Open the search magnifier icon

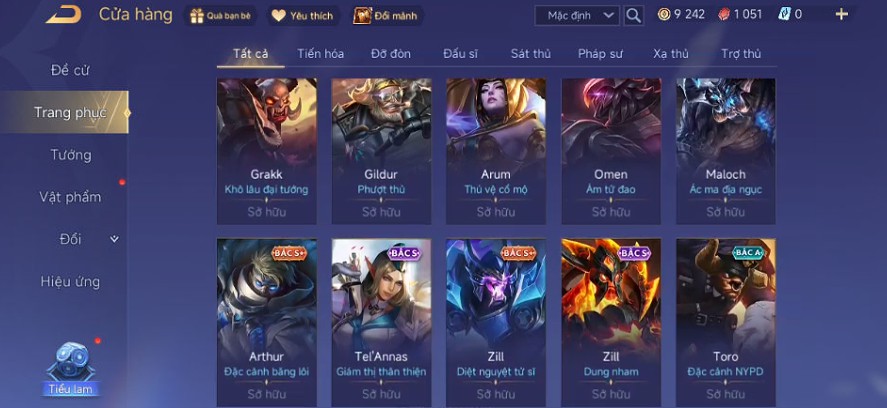point(634,15)
